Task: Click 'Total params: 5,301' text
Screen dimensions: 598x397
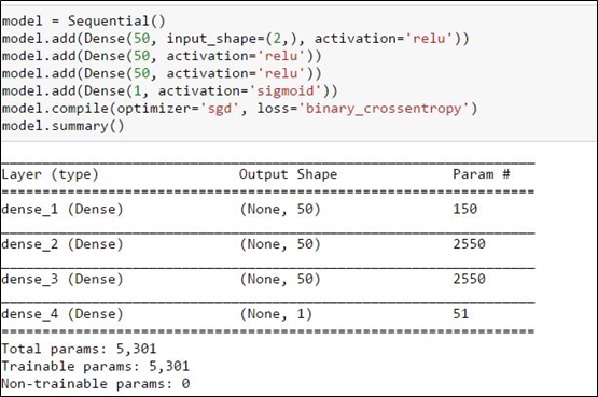Action: click(79, 349)
